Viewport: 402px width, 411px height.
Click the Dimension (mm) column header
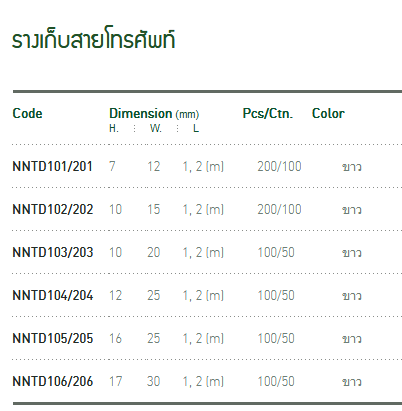(x=154, y=114)
